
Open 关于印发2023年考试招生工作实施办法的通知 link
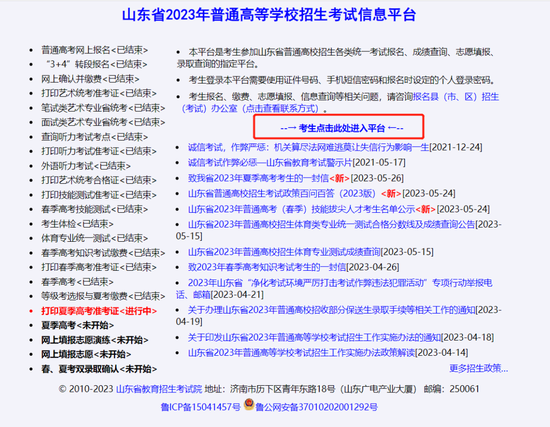pos(314,338)
